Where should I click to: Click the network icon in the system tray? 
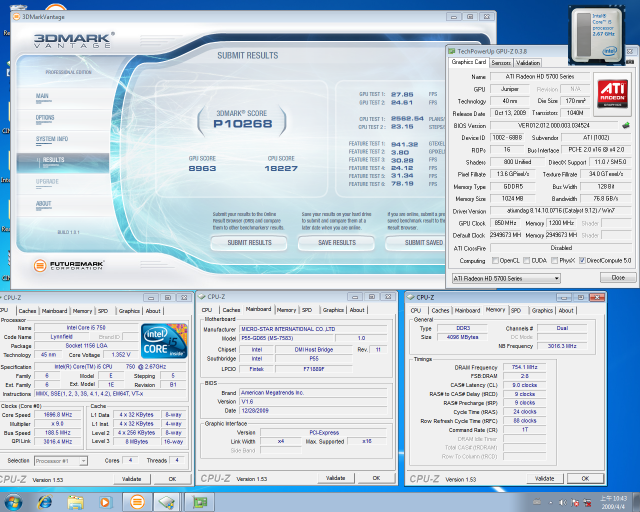click(x=588, y=503)
